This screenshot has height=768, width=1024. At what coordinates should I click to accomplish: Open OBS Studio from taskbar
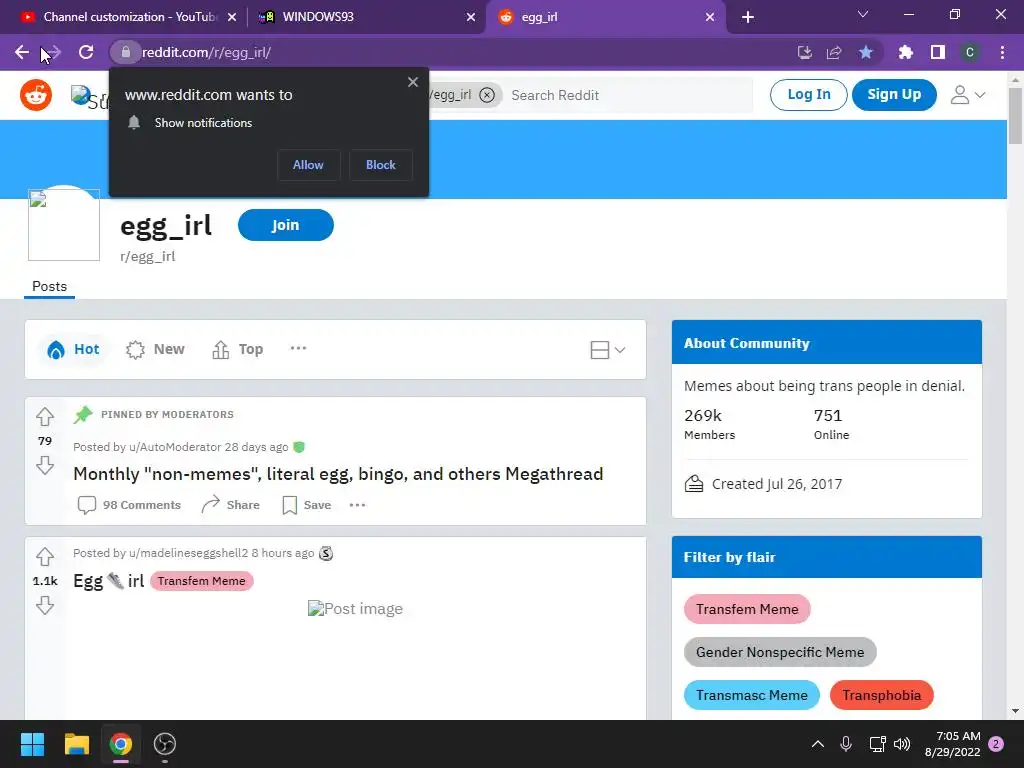pyautogui.click(x=165, y=744)
